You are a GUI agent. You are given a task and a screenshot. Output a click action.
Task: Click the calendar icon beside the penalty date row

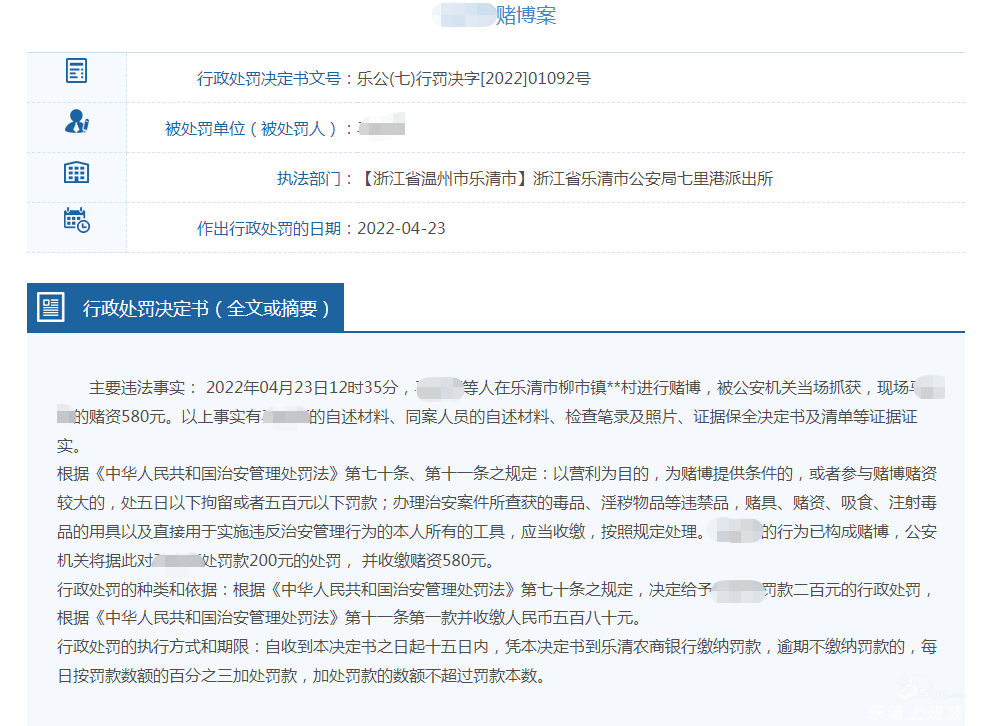[x=76, y=221]
